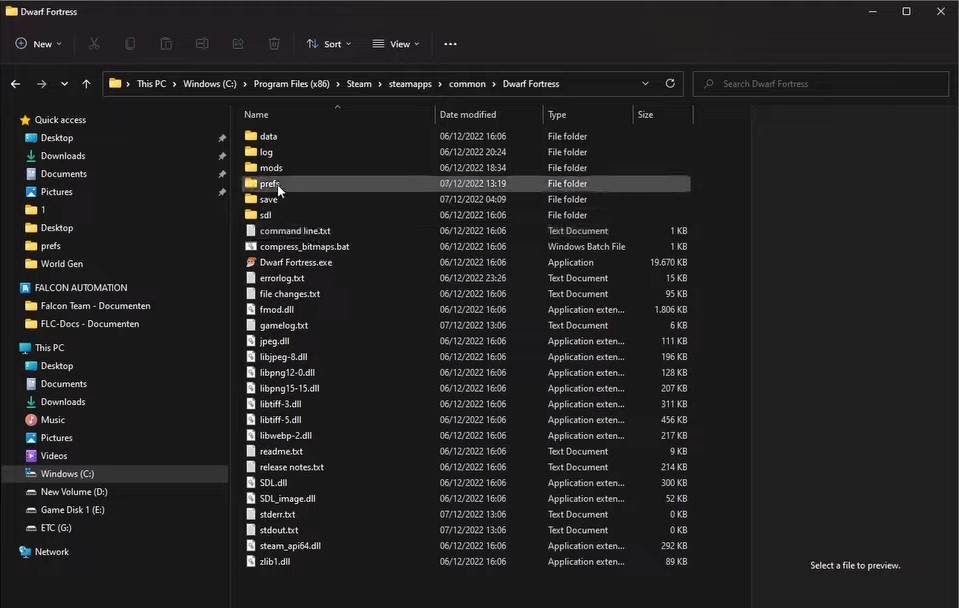Open the Sort options dropdown
This screenshot has width=959, height=608.
328,44
